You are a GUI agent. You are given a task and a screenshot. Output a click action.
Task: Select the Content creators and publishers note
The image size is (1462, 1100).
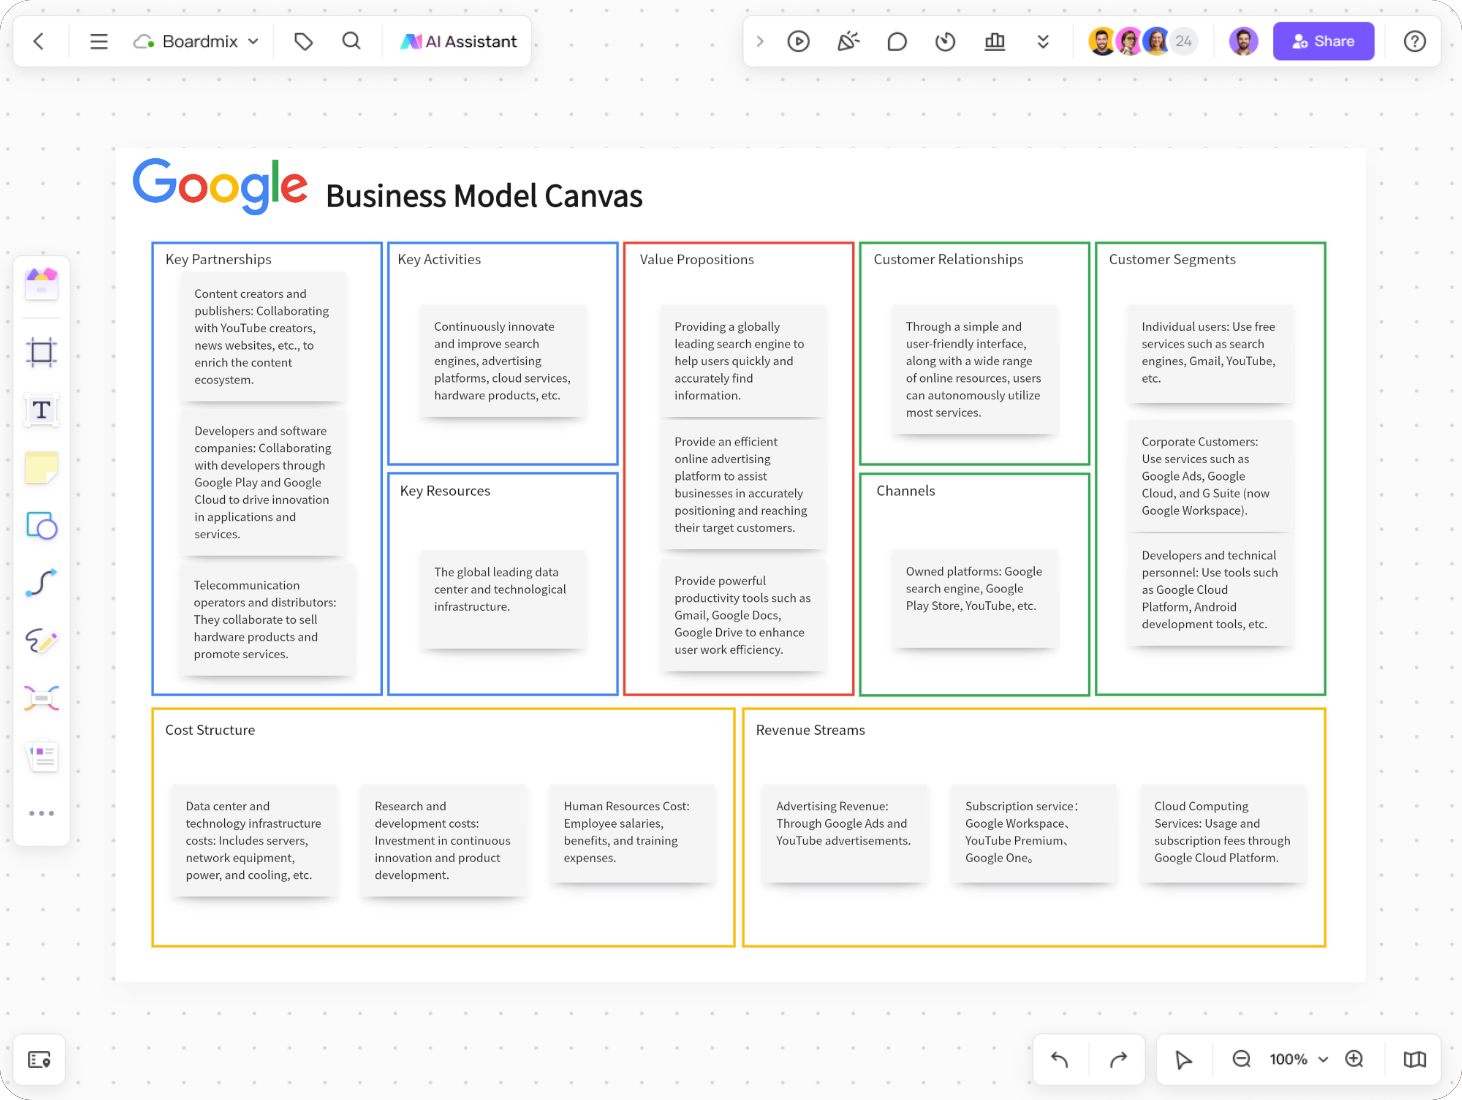click(x=263, y=337)
